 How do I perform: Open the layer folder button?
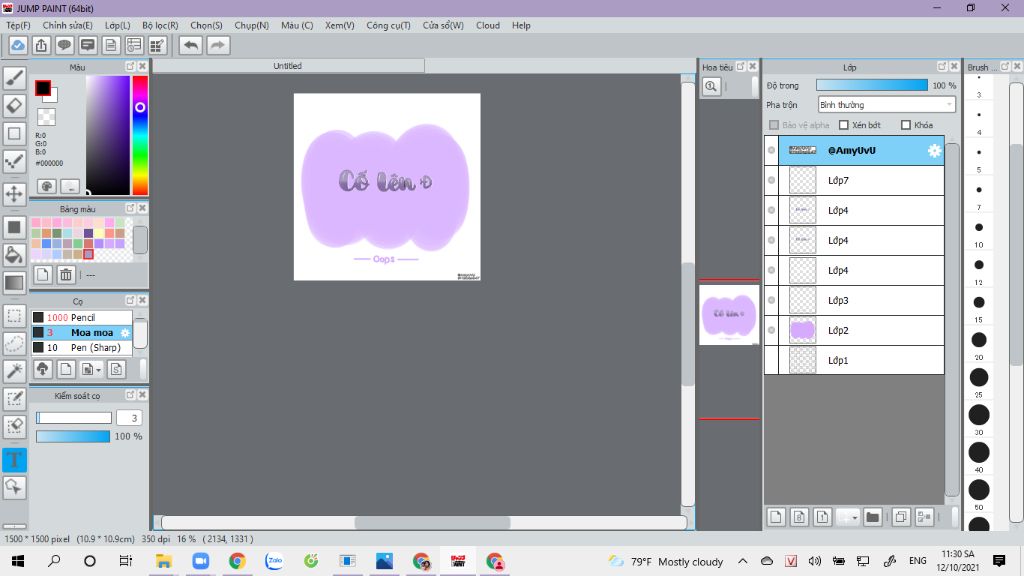pos(872,517)
